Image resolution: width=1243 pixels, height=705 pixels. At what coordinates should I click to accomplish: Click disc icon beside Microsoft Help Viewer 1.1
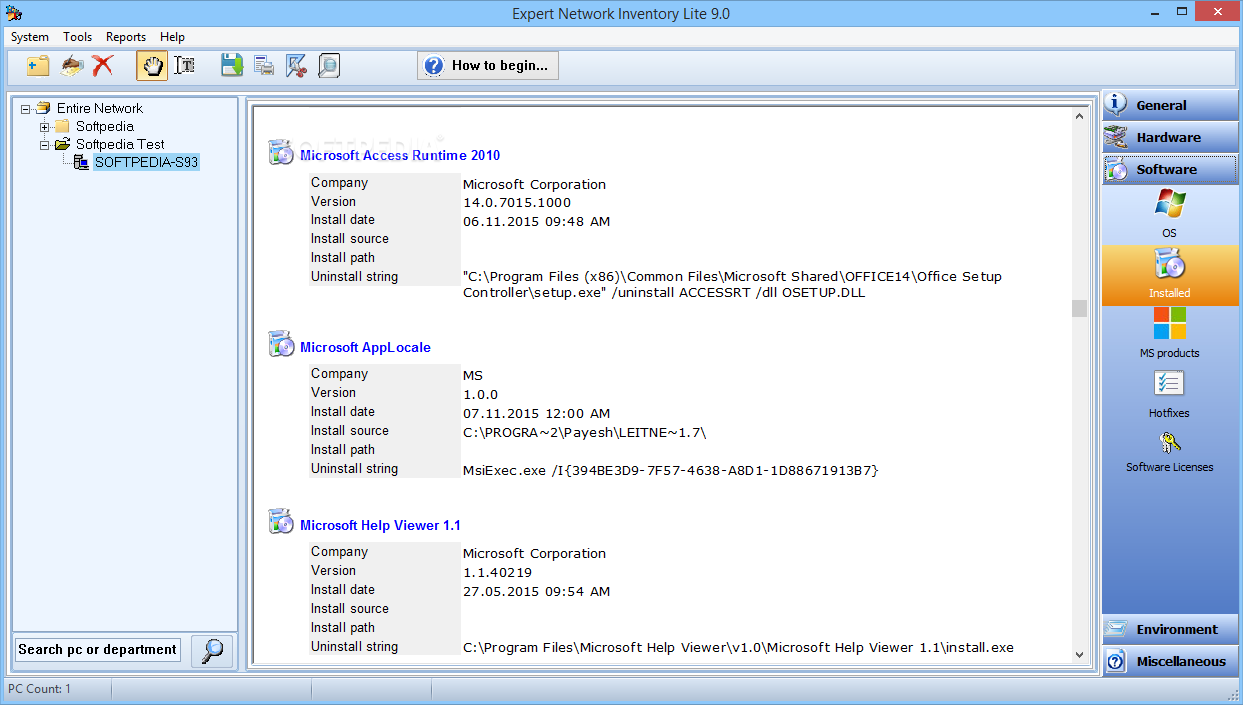click(281, 522)
